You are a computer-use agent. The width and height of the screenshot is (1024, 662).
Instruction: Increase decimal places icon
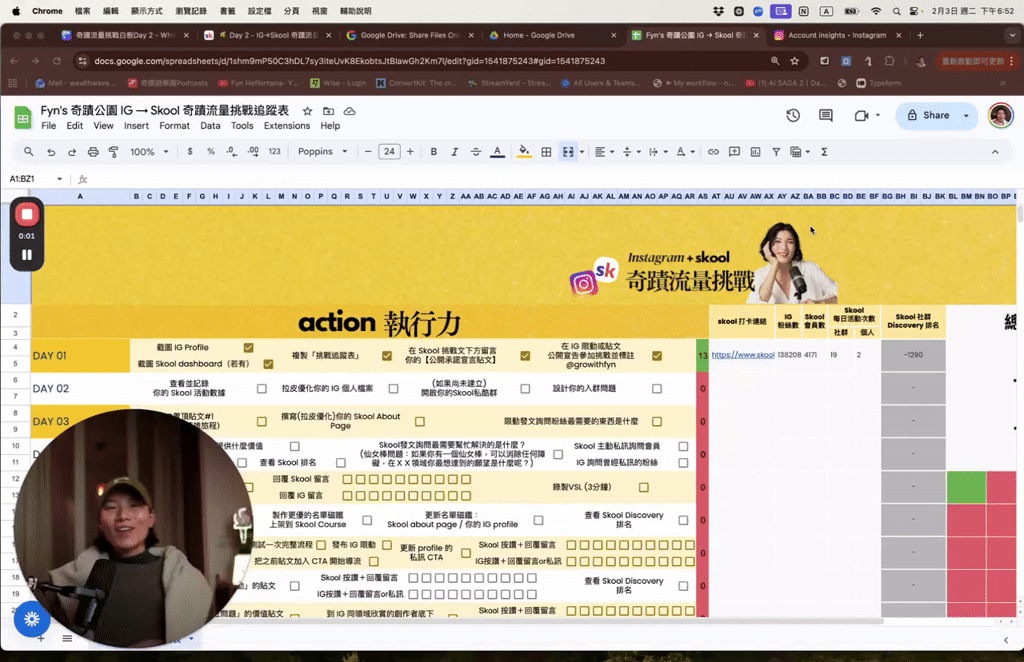(253, 151)
